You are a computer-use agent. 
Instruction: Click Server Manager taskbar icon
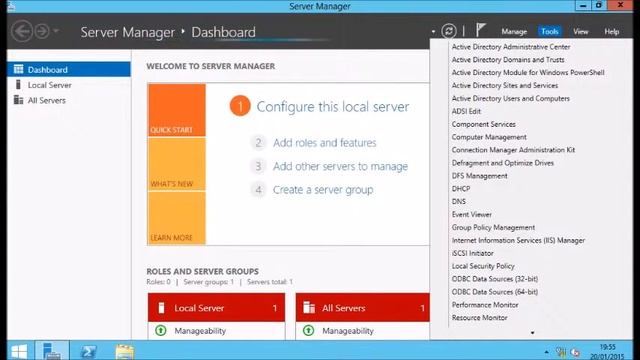51,350
